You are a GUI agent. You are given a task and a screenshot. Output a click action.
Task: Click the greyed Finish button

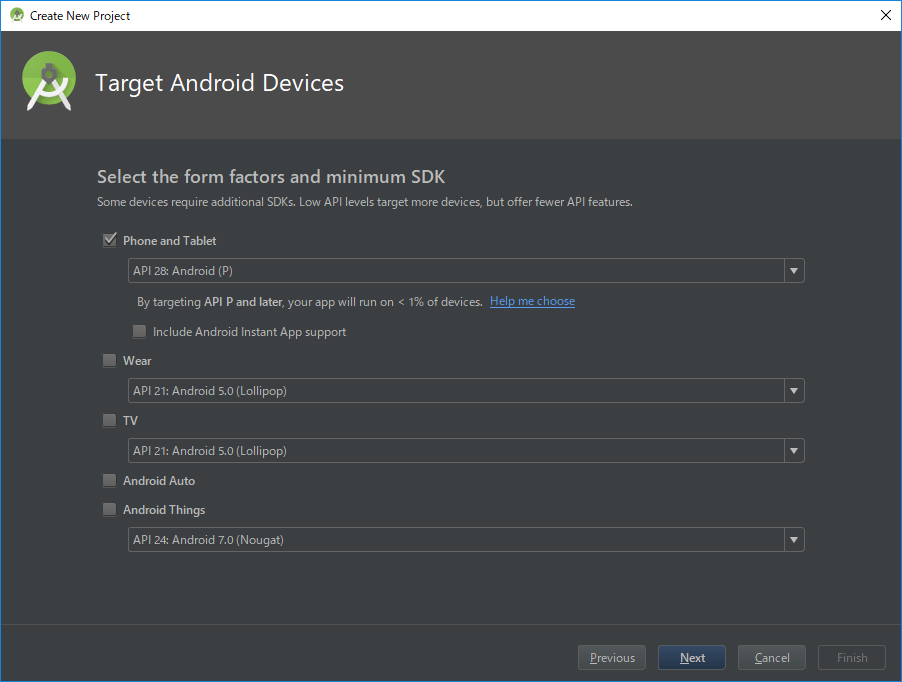click(x=852, y=657)
